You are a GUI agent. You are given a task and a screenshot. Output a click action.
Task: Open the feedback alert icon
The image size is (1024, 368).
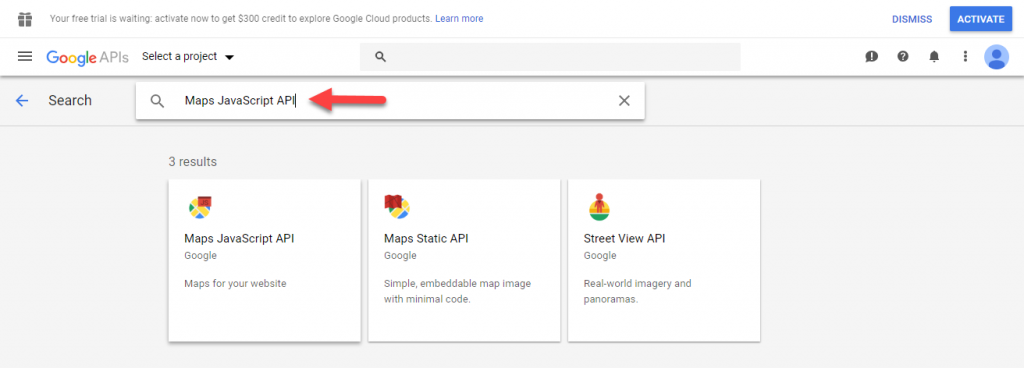tap(871, 57)
